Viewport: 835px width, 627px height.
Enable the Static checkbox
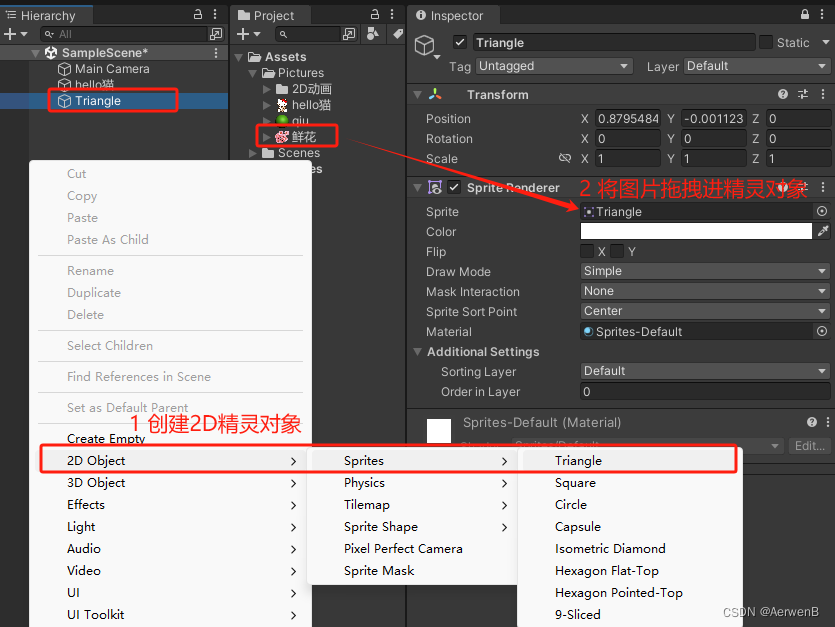[x=766, y=42]
